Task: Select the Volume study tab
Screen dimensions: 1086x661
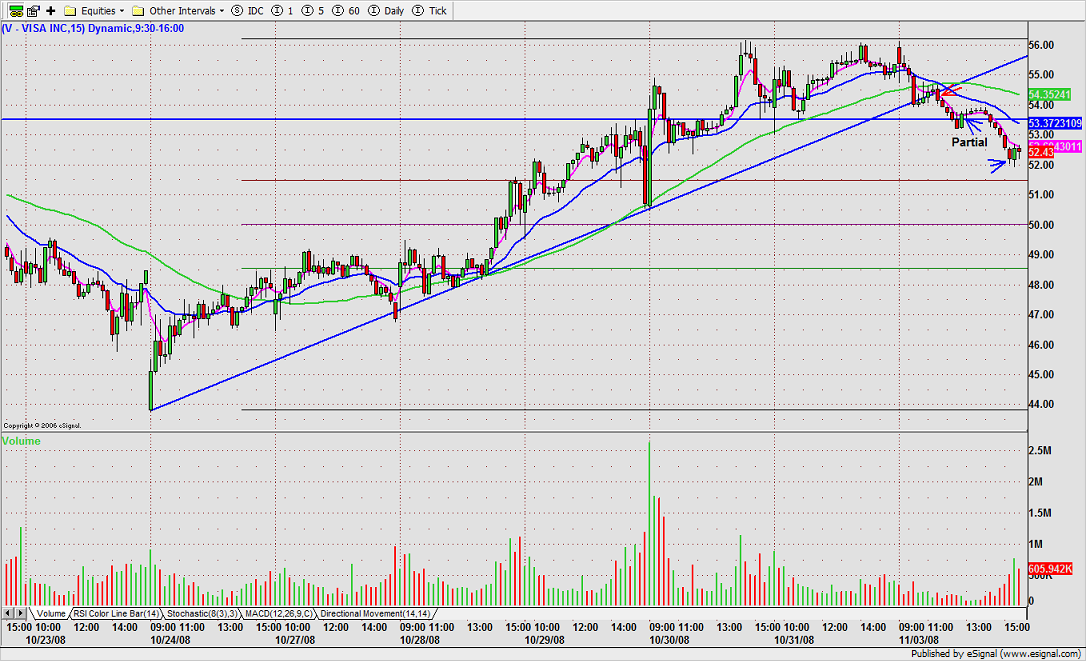Action: (x=51, y=613)
